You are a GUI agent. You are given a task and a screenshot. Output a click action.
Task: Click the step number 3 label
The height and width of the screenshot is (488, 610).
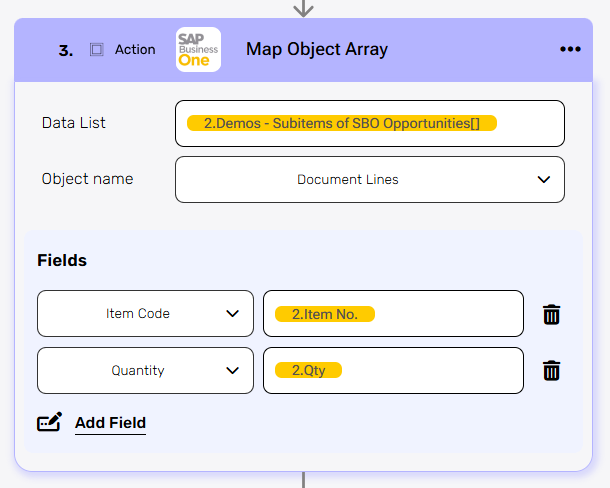click(66, 50)
